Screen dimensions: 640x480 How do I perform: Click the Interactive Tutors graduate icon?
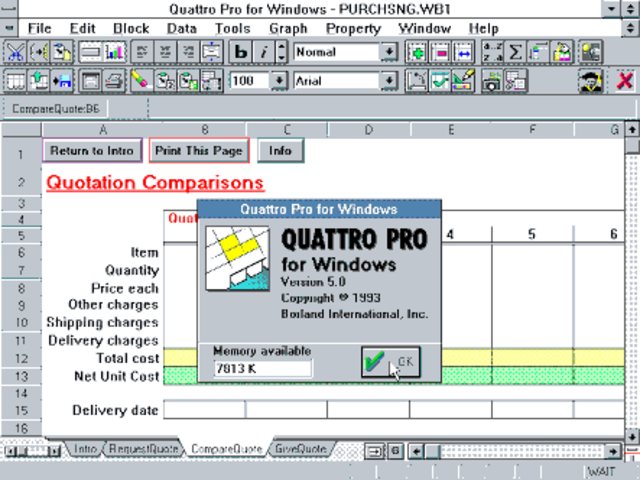590,81
